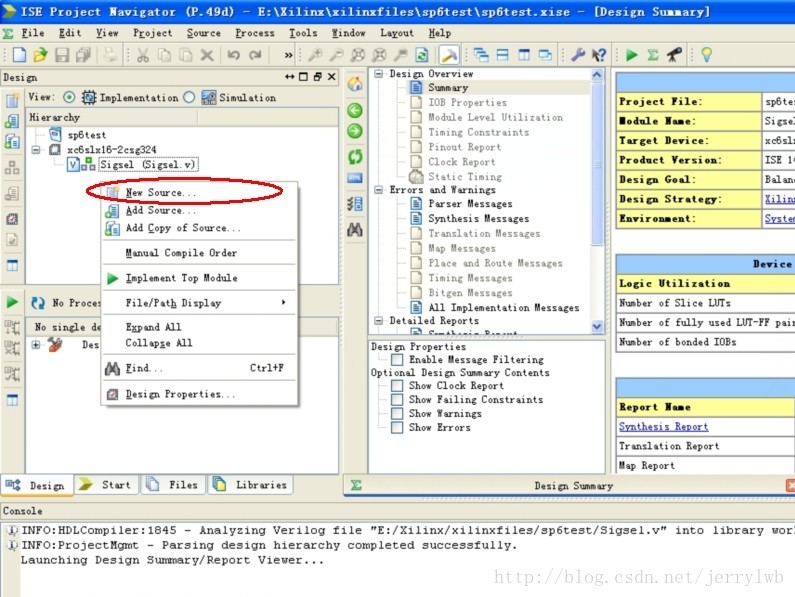Select the Simulation view radio button

pyautogui.click(x=189, y=97)
